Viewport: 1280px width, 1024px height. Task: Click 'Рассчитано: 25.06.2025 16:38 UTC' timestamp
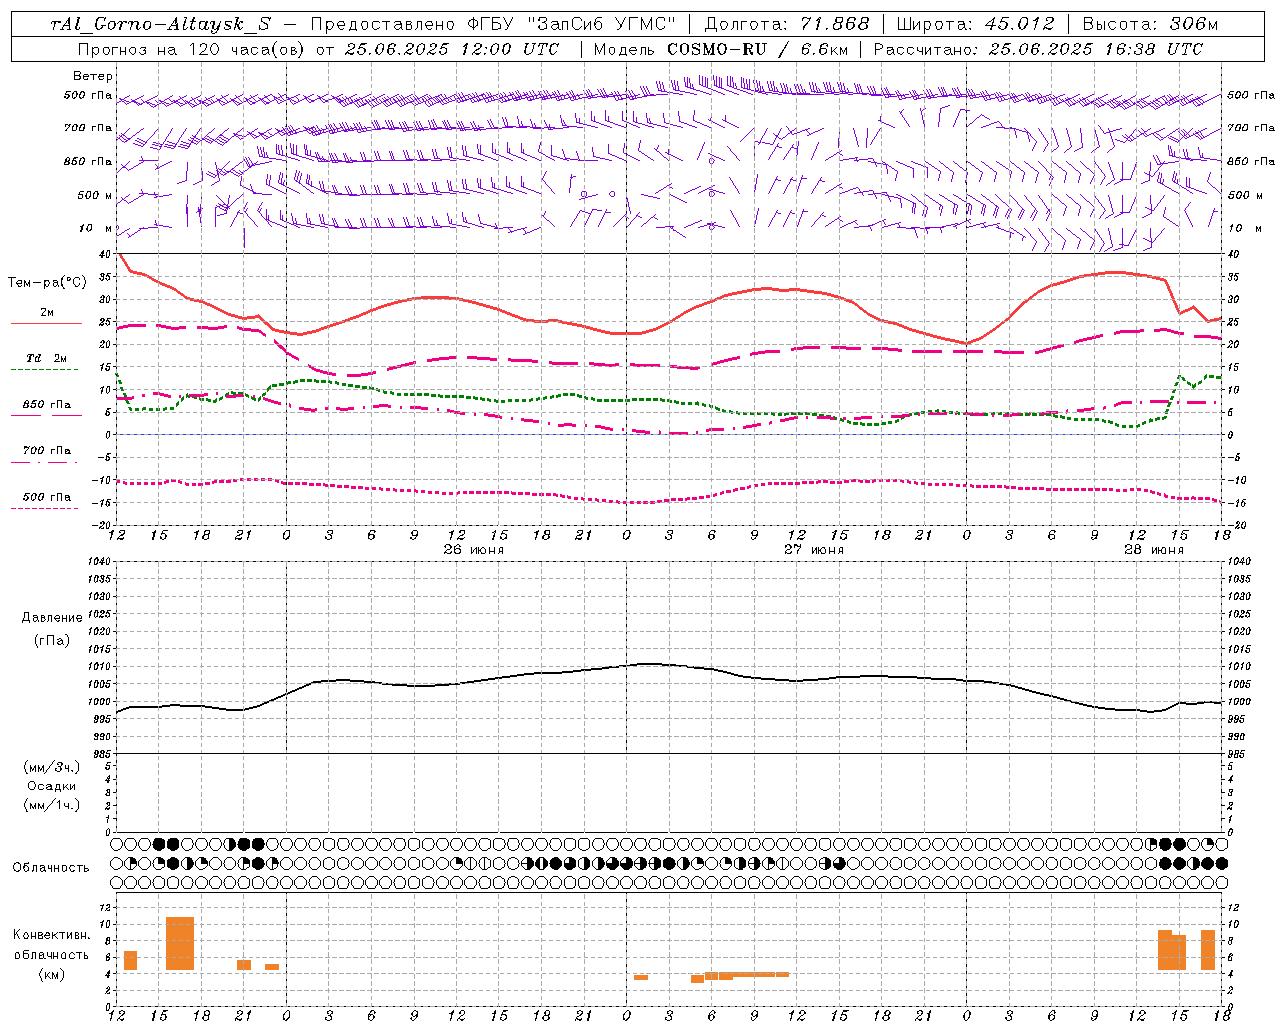click(1038, 49)
